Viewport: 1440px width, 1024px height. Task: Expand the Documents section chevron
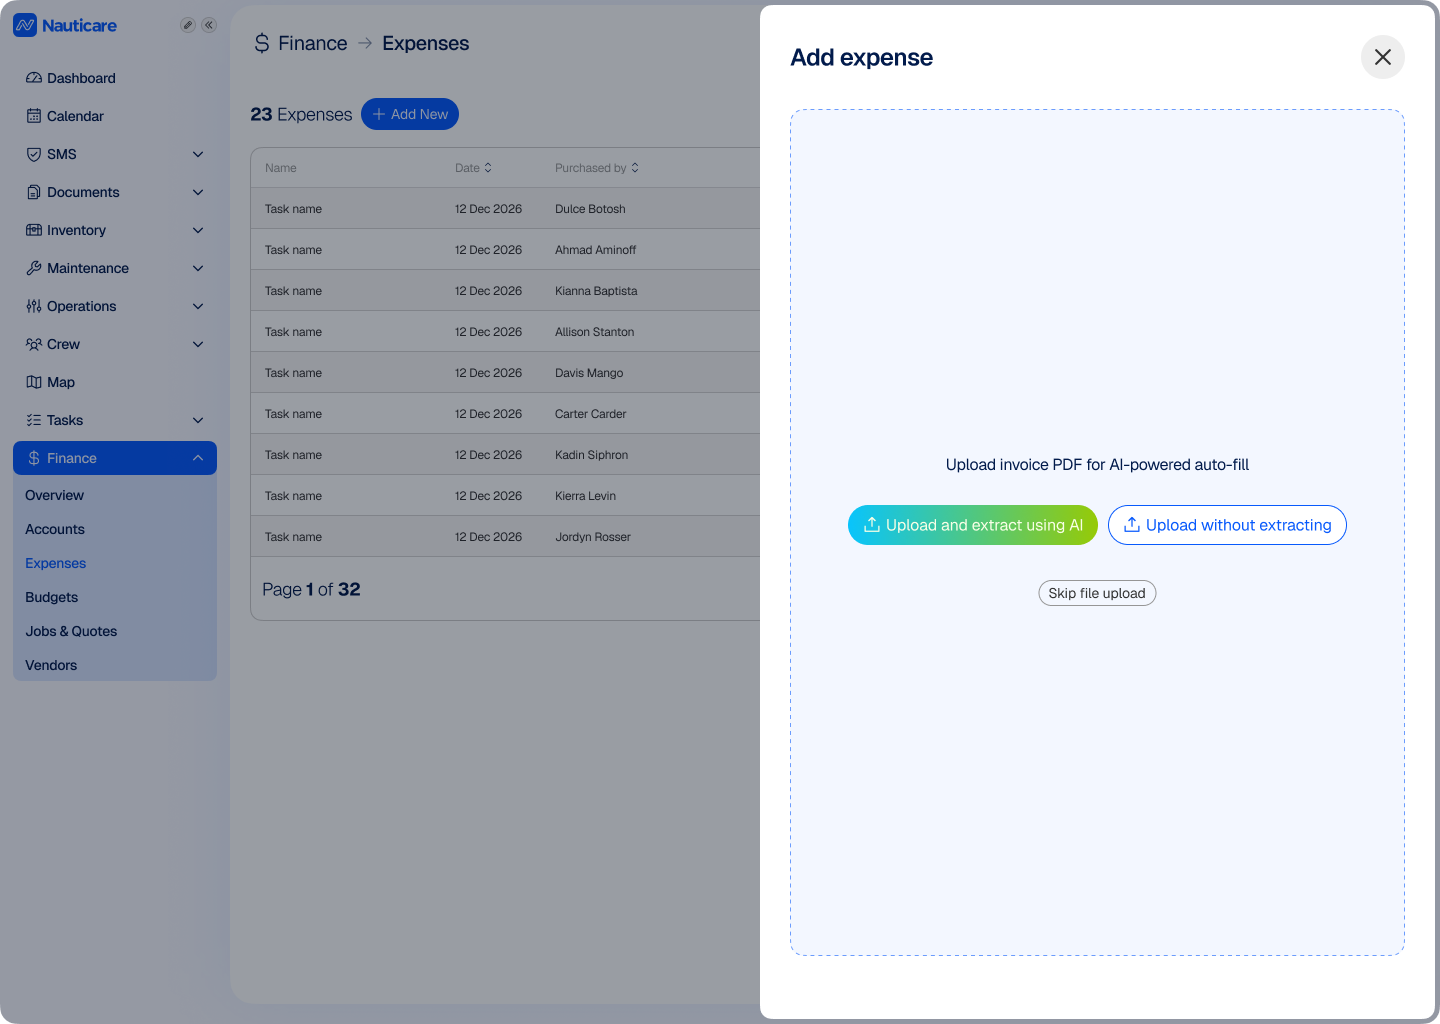coord(198,192)
